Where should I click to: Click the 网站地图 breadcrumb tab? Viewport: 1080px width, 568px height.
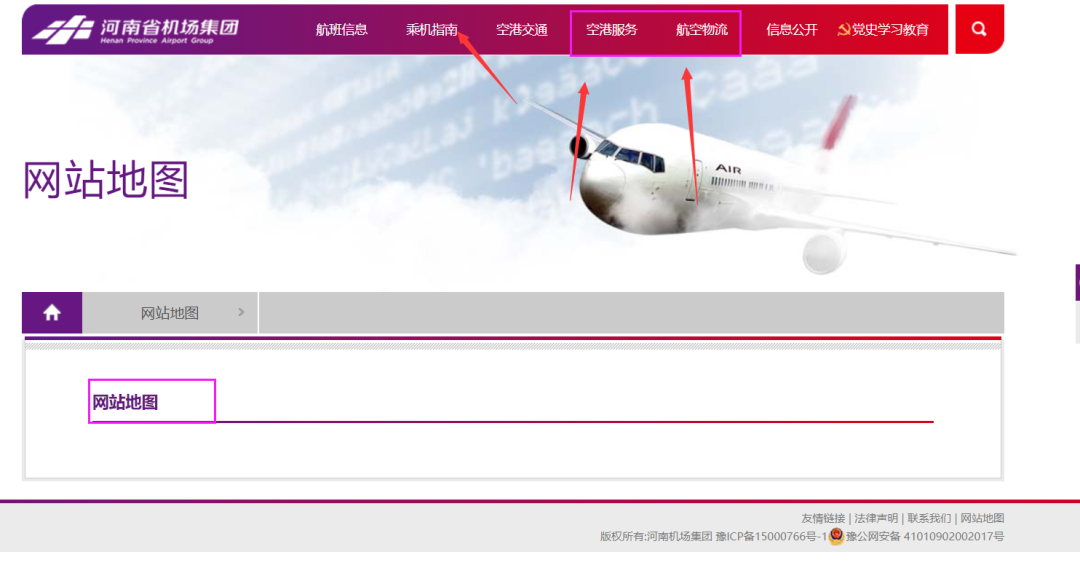(x=169, y=313)
